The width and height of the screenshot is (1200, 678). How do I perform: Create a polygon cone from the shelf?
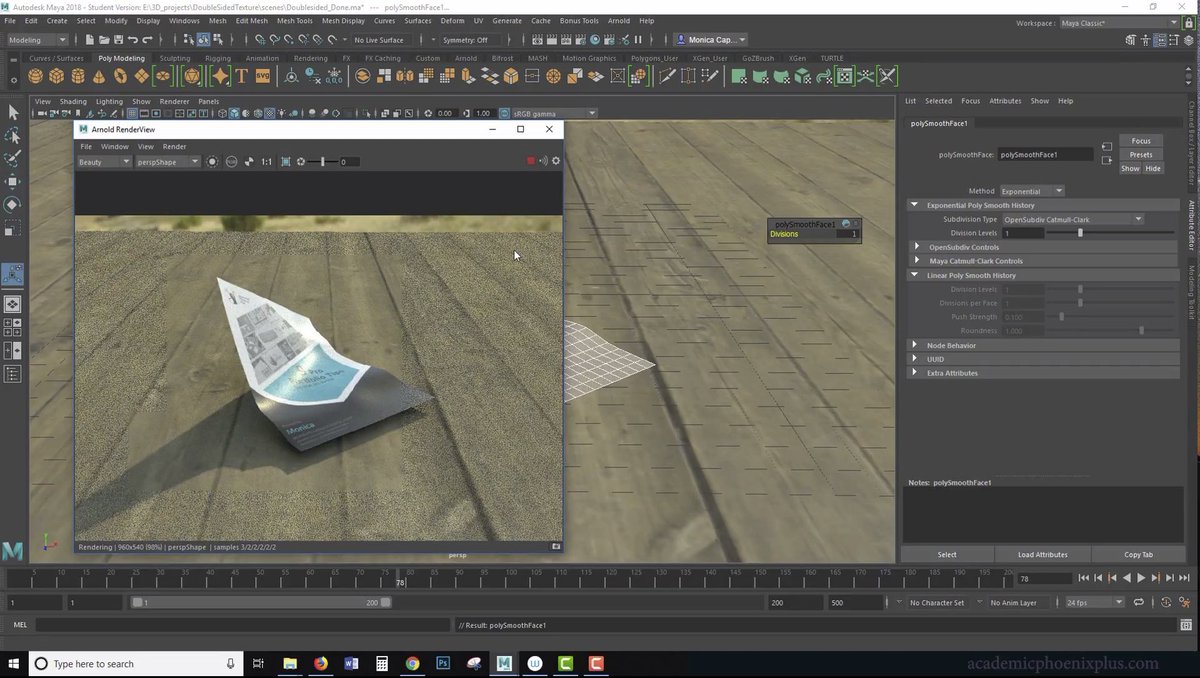click(x=98, y=76)
